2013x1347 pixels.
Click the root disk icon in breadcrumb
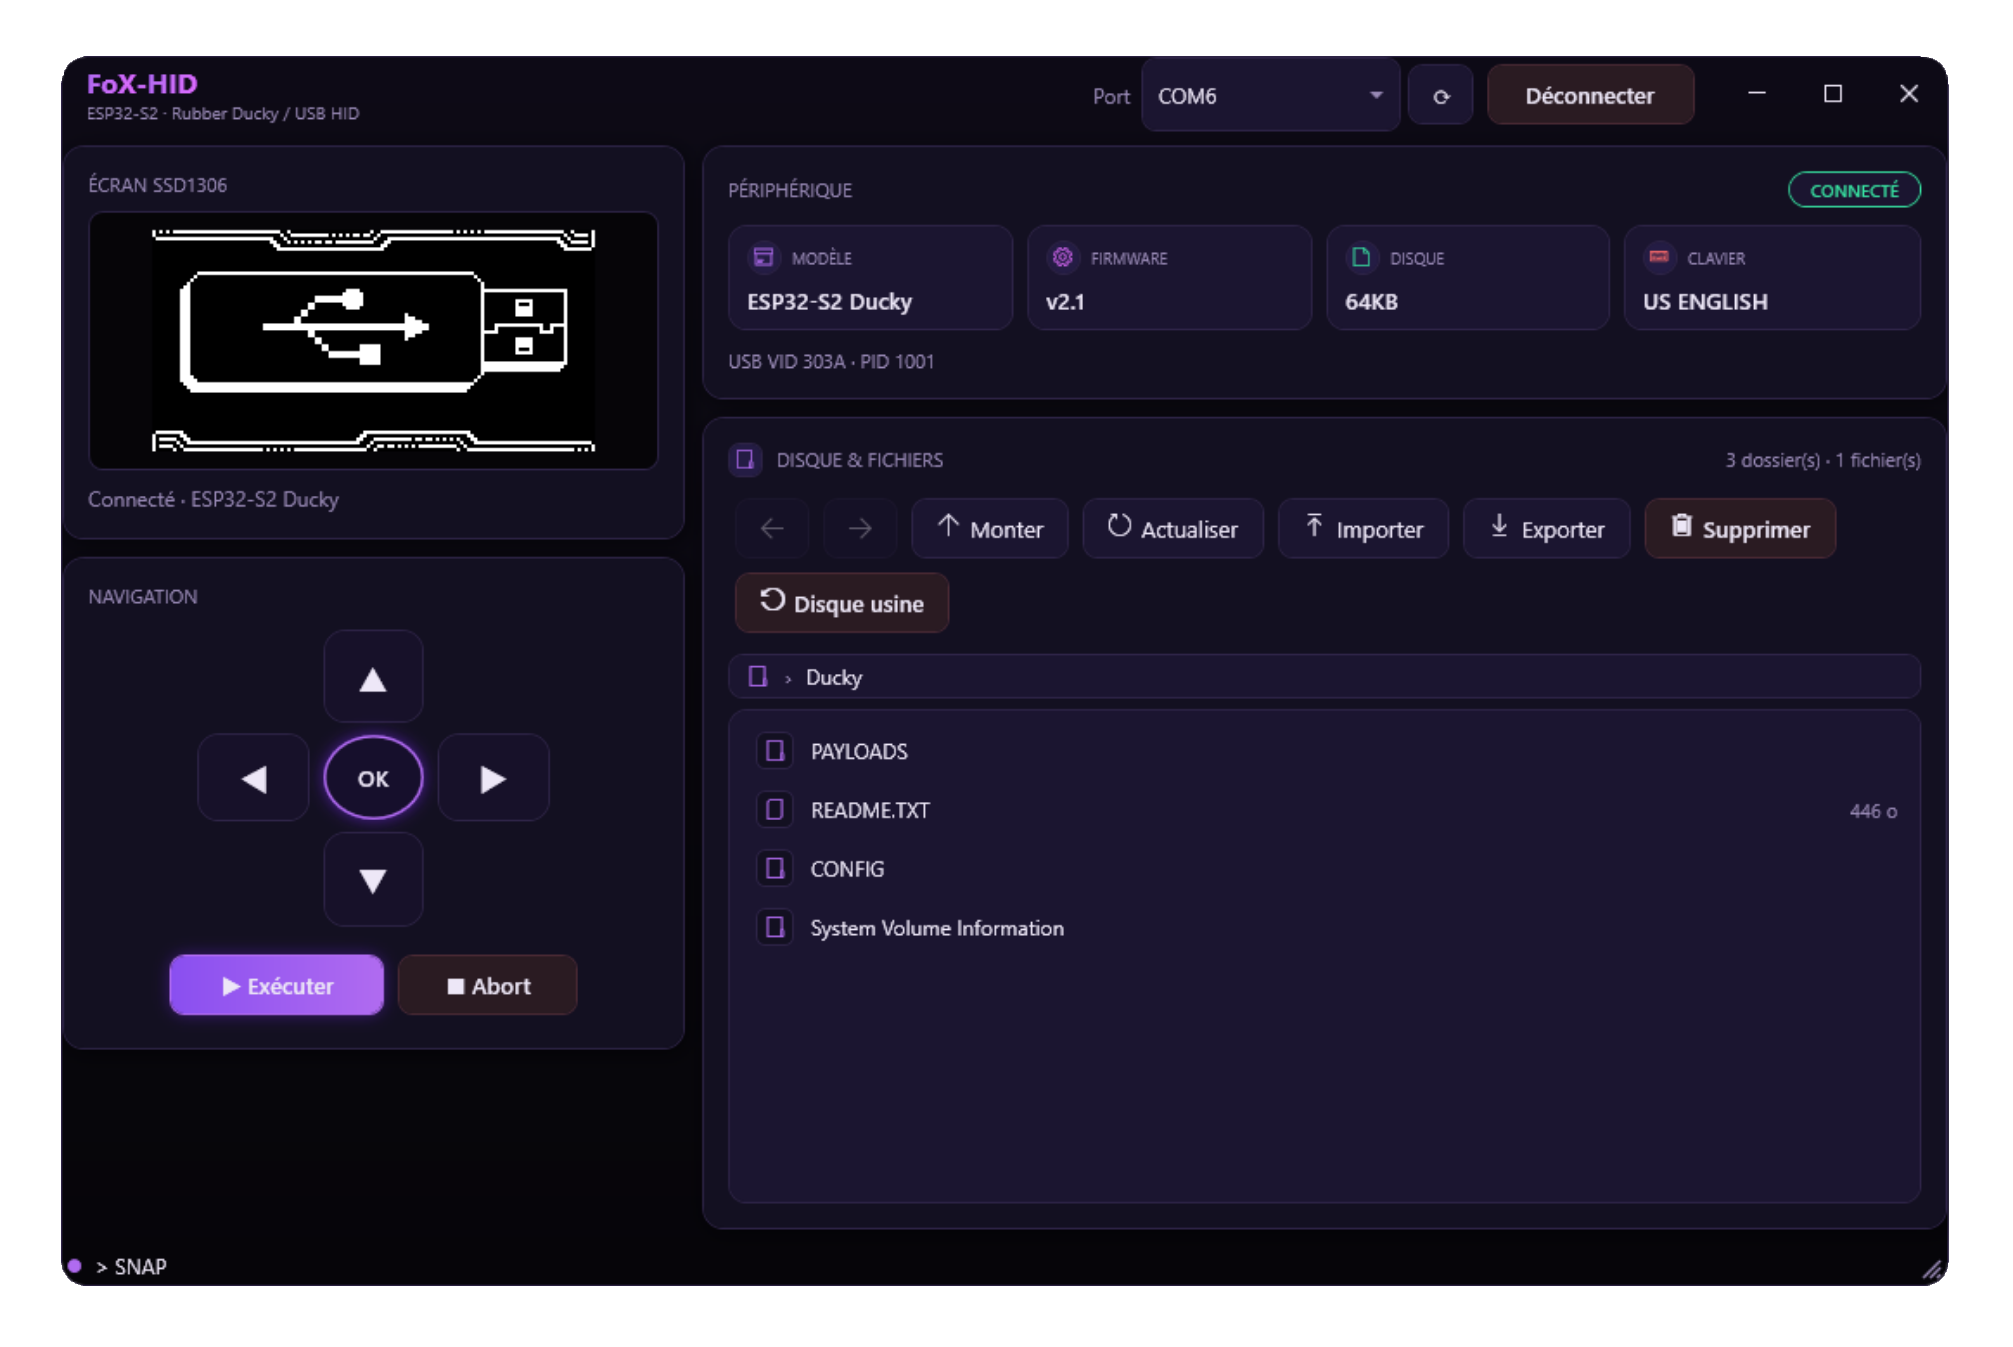[758, 677]
